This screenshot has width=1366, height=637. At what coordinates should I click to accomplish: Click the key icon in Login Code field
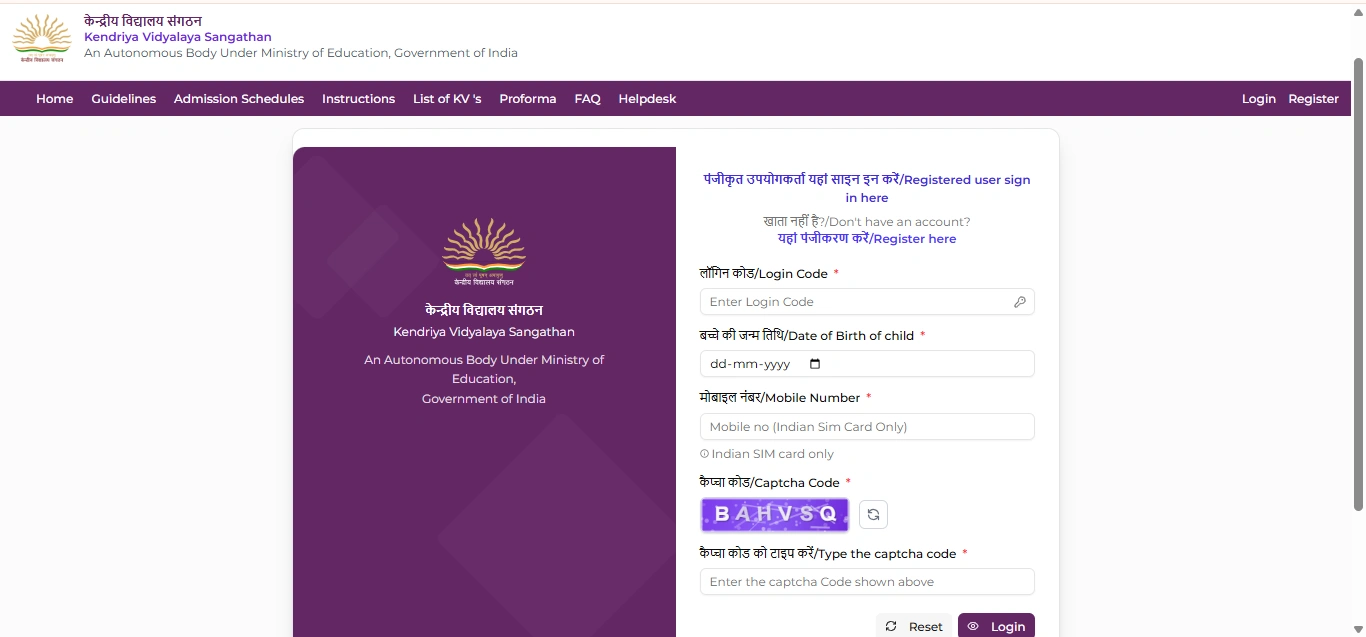tap(1020, 301)
